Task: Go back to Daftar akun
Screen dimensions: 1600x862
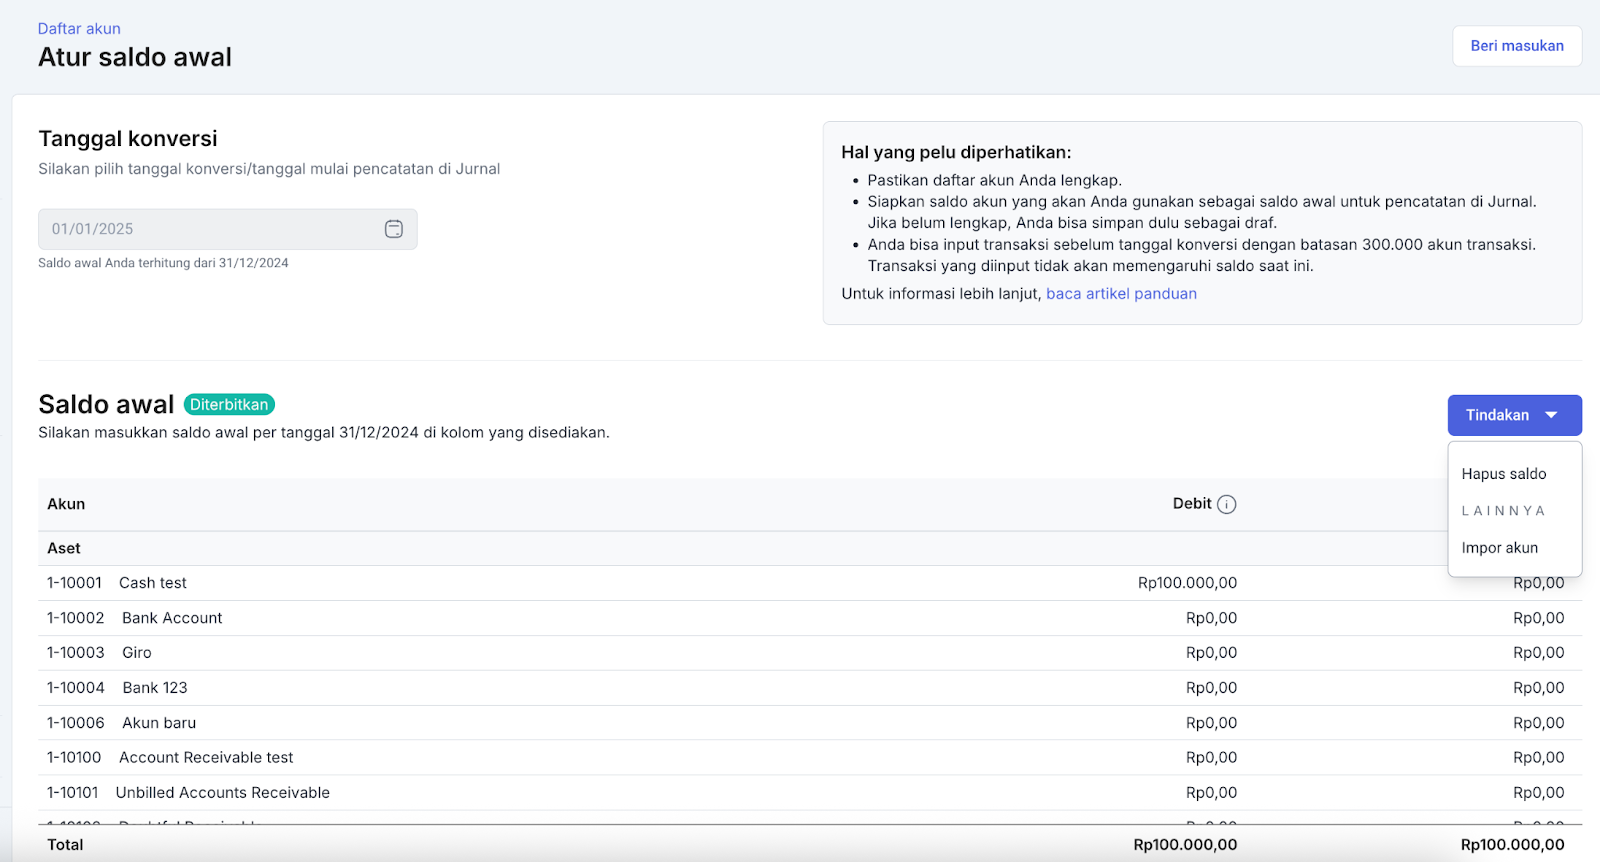Action: [x=79, y=29]
